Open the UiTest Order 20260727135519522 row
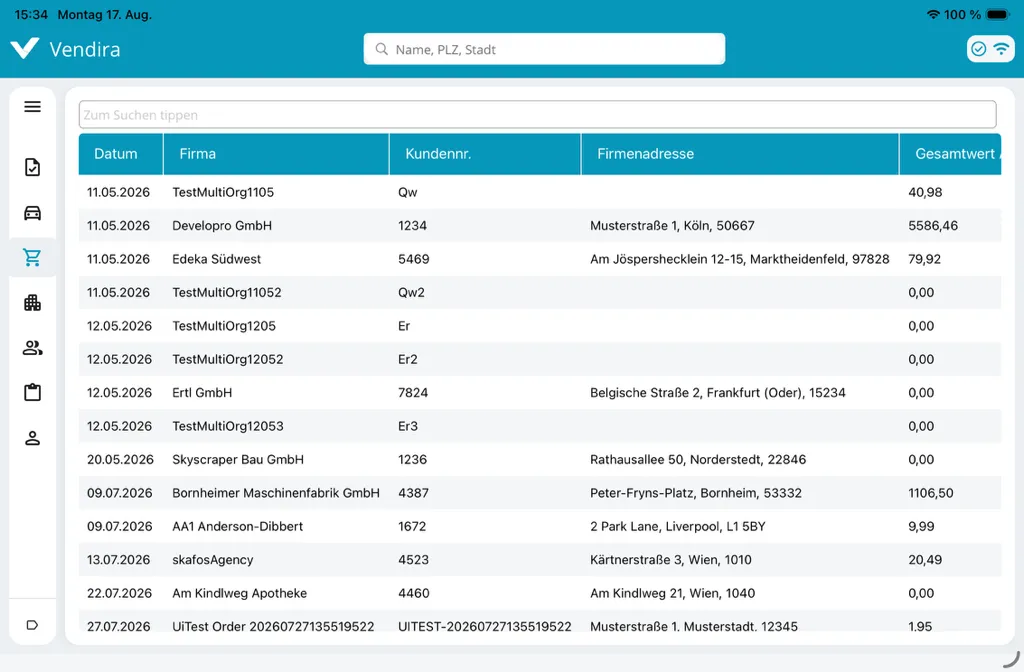Image resolution: width=1024 pixels, height=672 pixels. click(540, 621)
